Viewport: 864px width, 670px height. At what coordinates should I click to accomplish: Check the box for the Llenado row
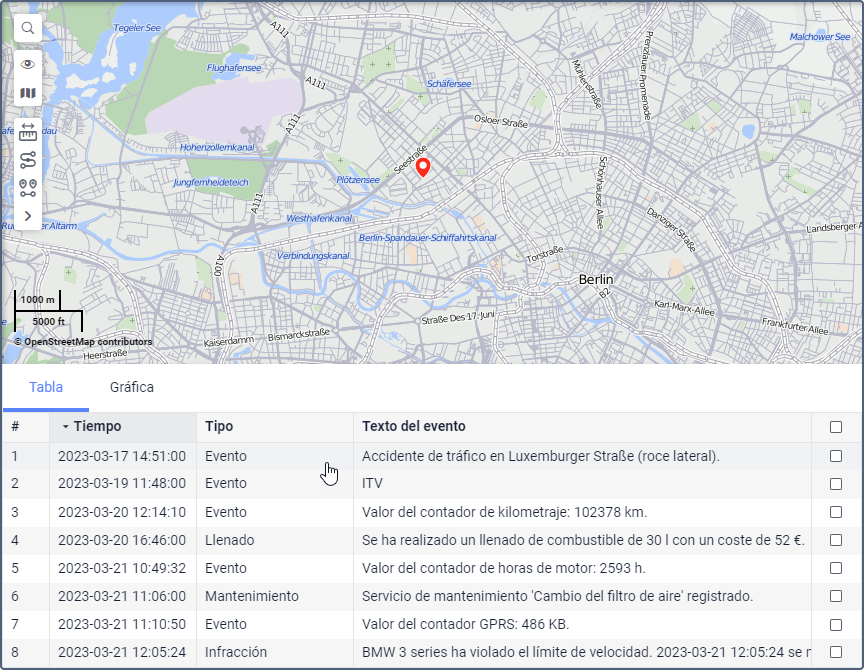tap(836, 540)
